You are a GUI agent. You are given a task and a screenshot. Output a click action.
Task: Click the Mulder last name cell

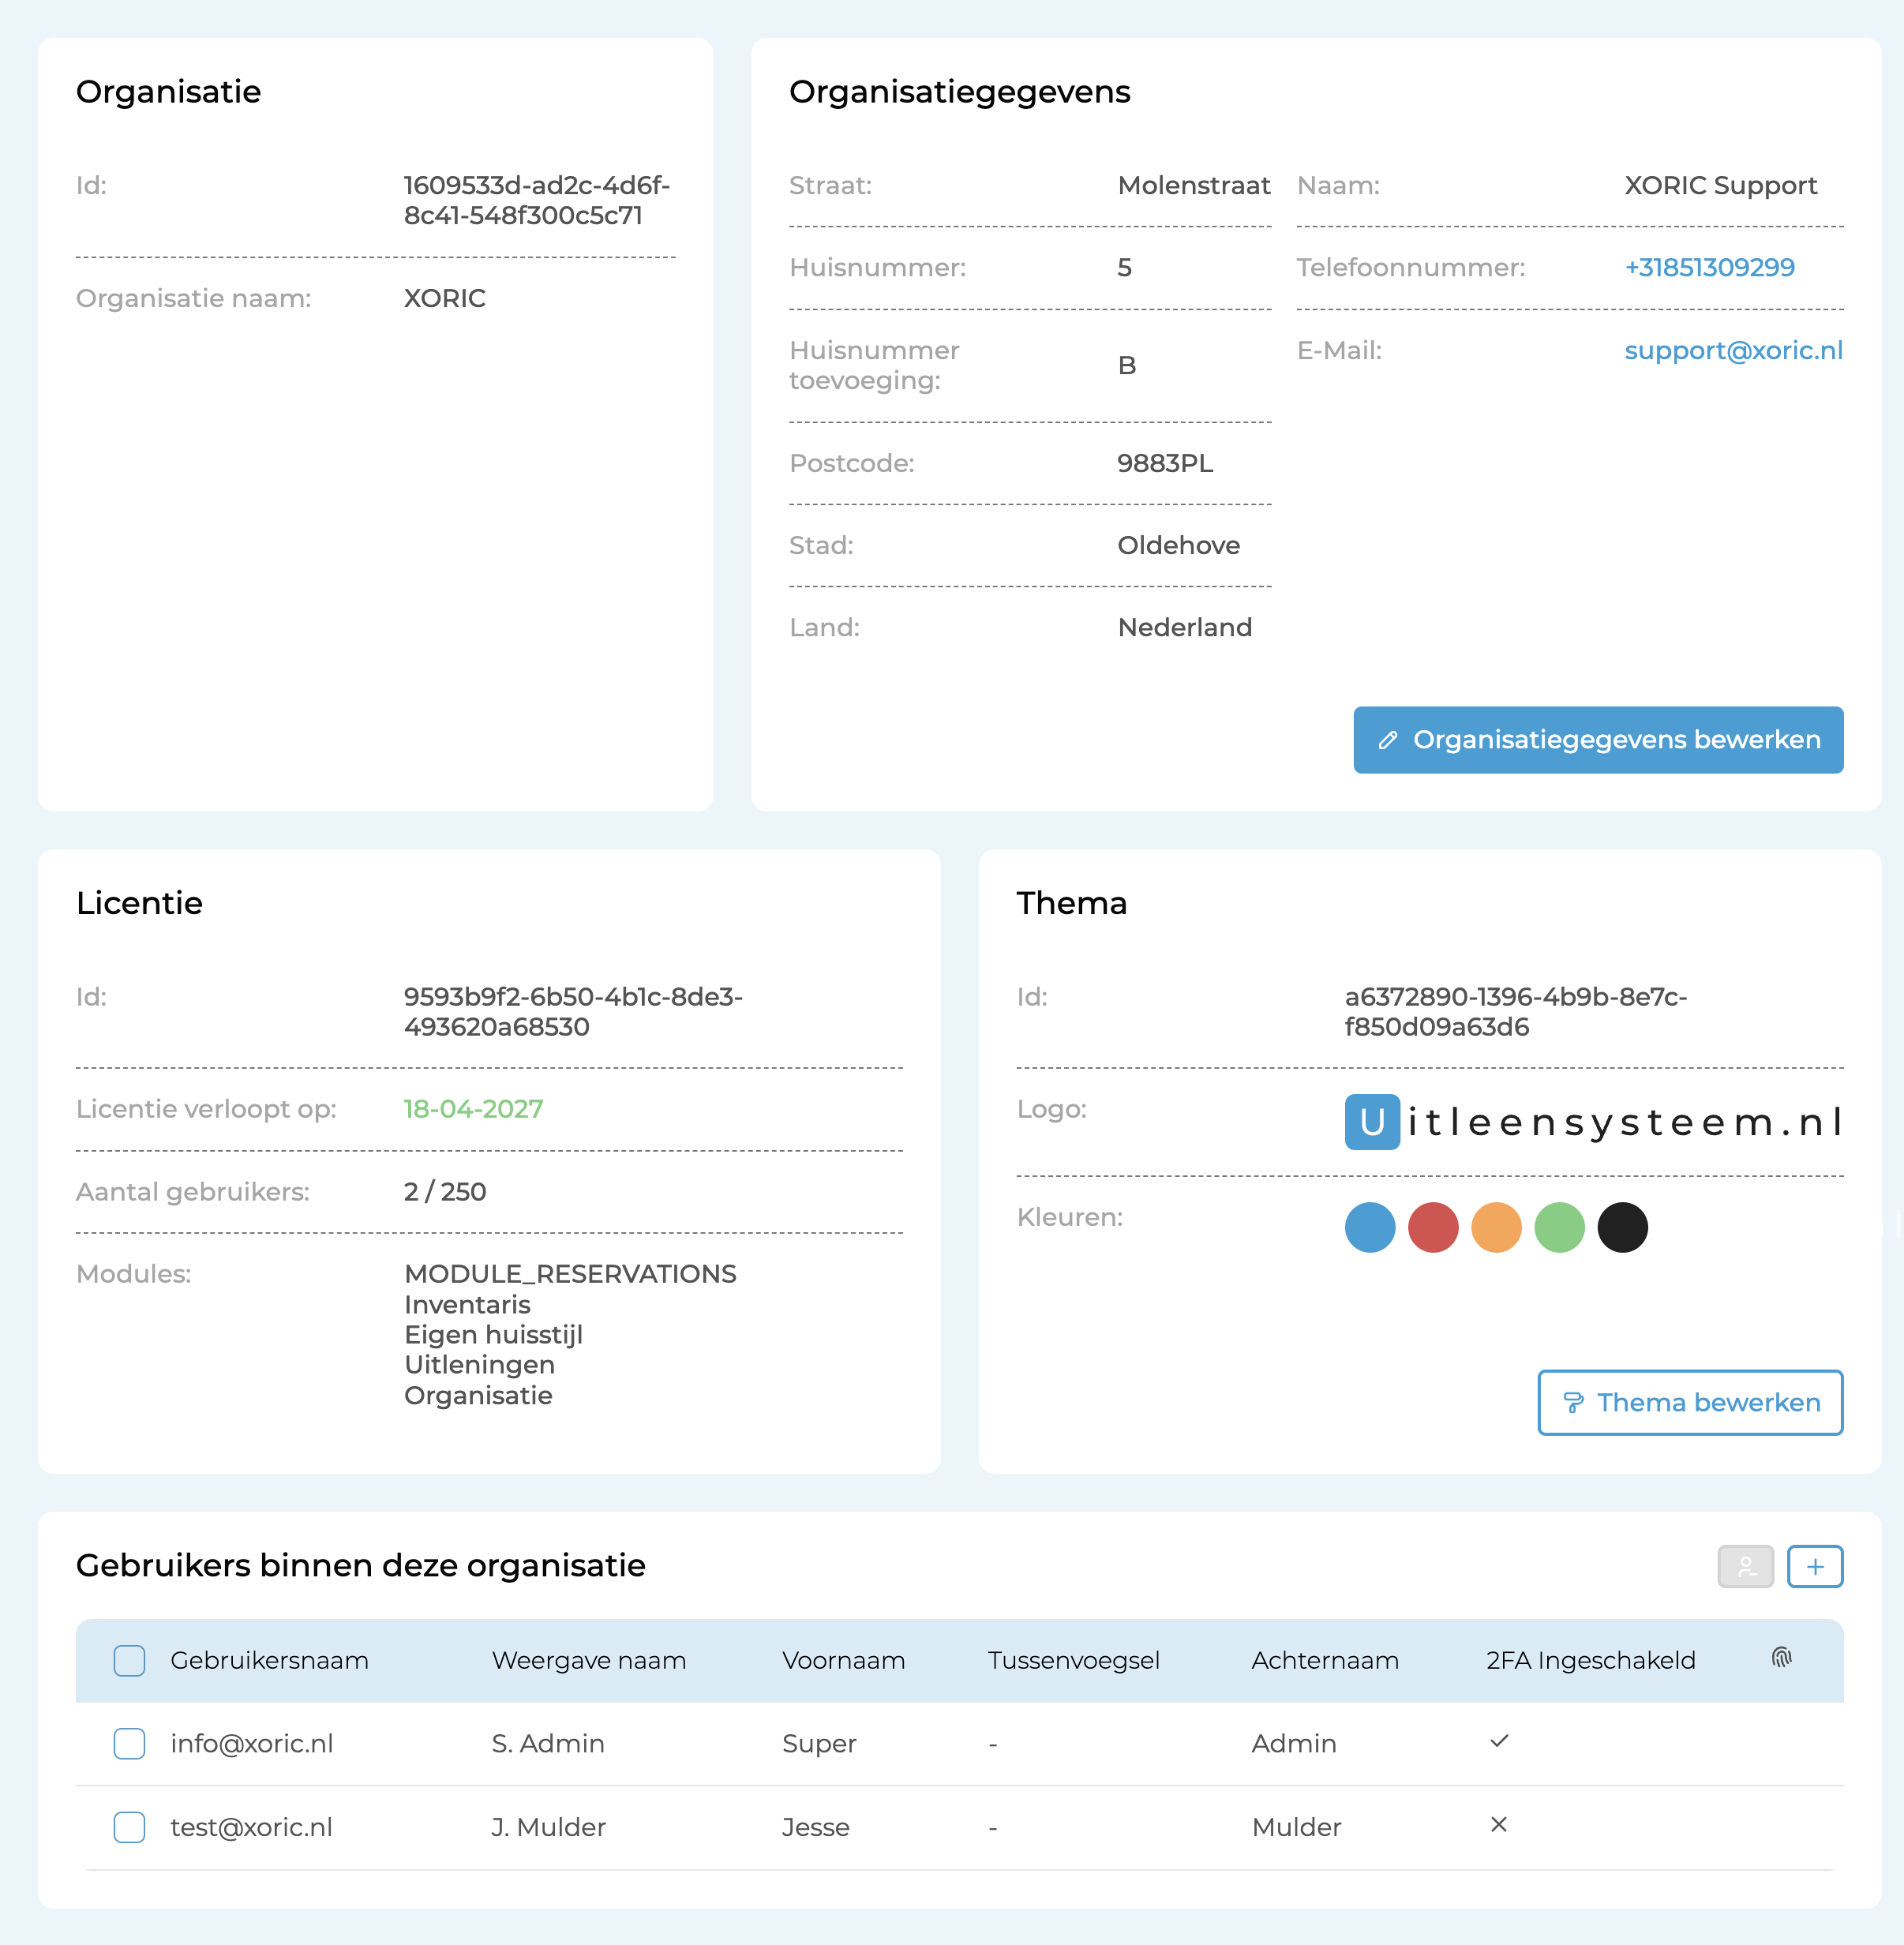[x=1296, y=1827]
